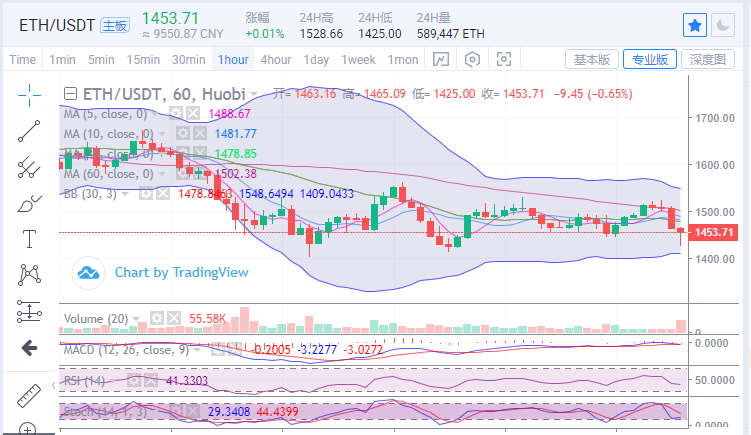
Task: Open the indicators chart icon in toolbar
Action: pyautogui.click(x=441, y=59)
